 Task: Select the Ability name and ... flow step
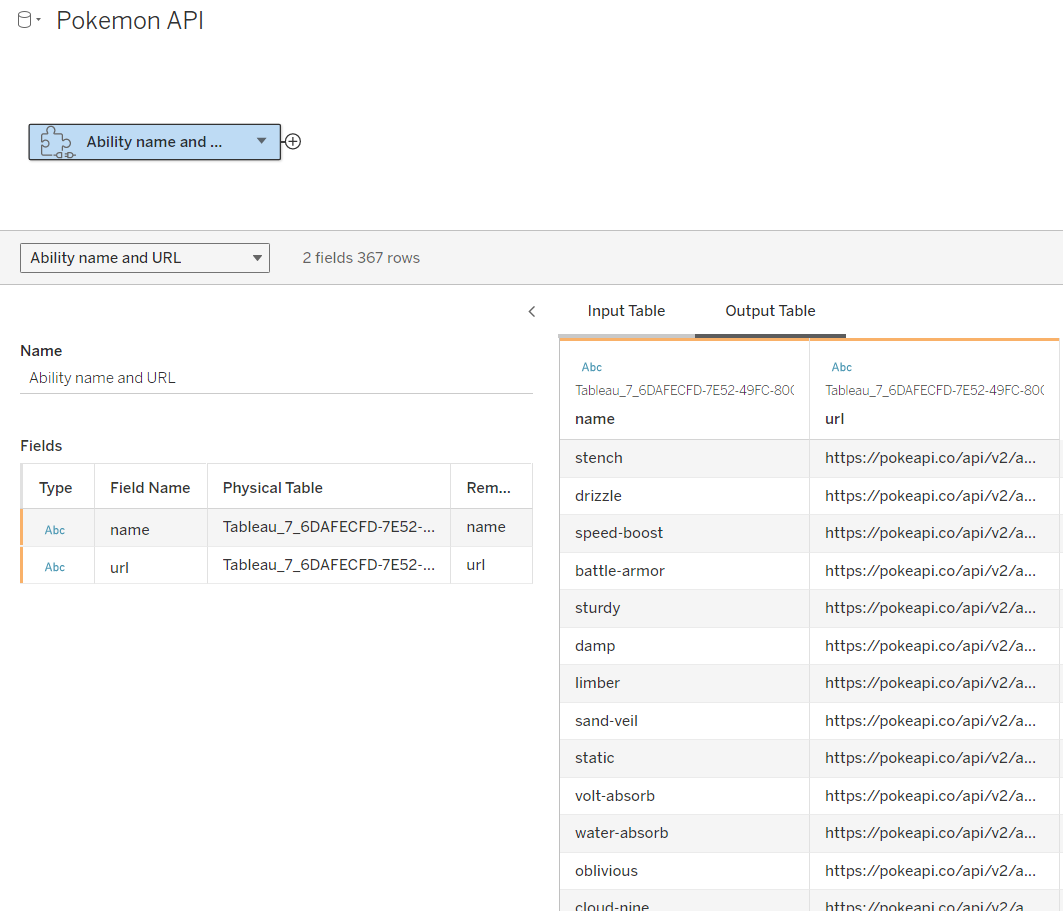coord(155,142)
